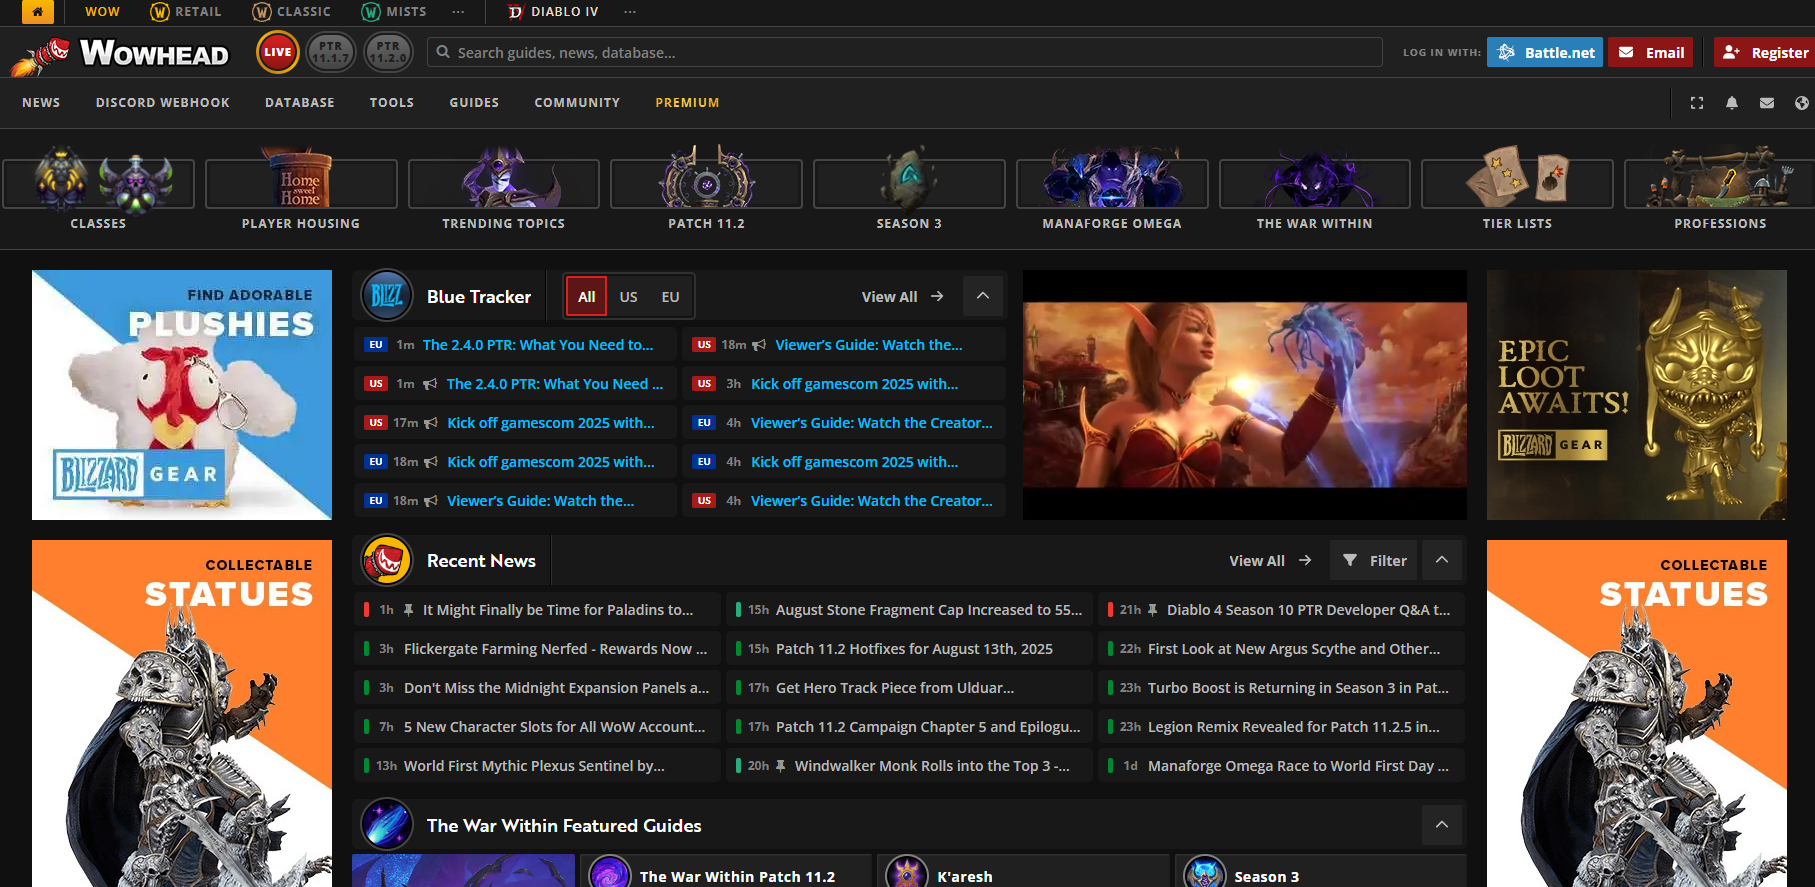Viewport: 1815px width, 887px height.
Task: Switch to the Classic tab
Action: click(x=291, y=12)
